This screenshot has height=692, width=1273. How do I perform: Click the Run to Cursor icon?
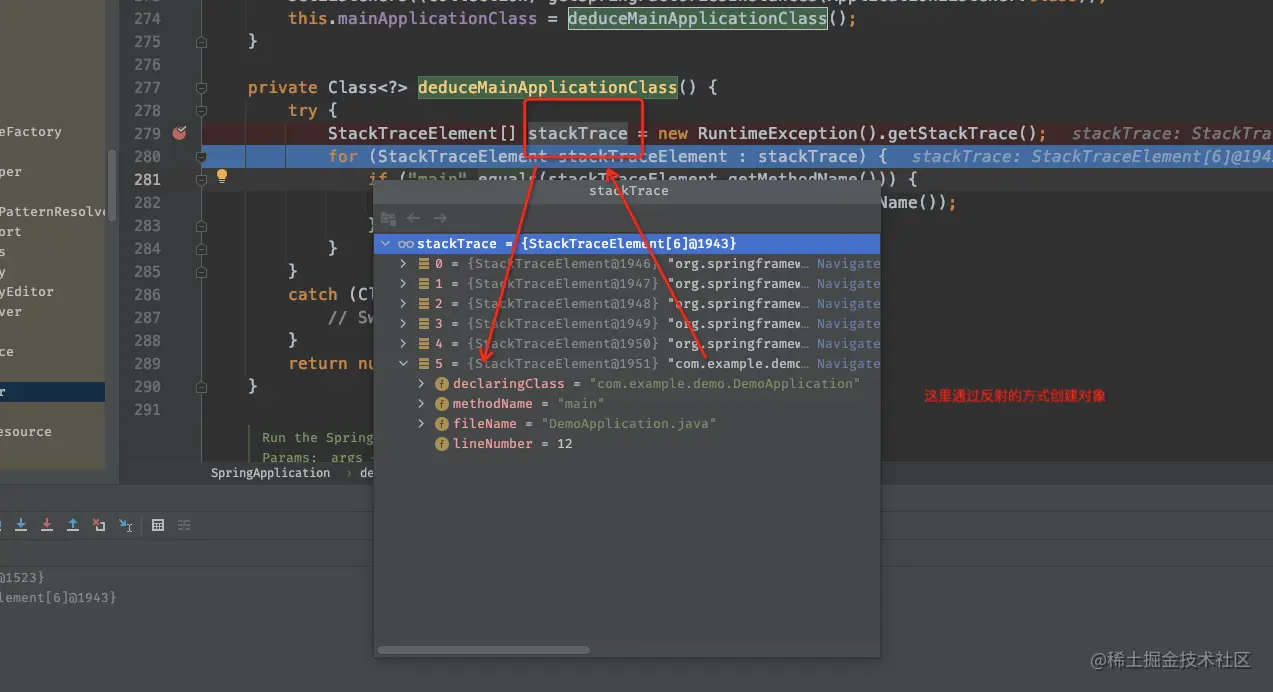pyautogui.click(x=126, y=525)
